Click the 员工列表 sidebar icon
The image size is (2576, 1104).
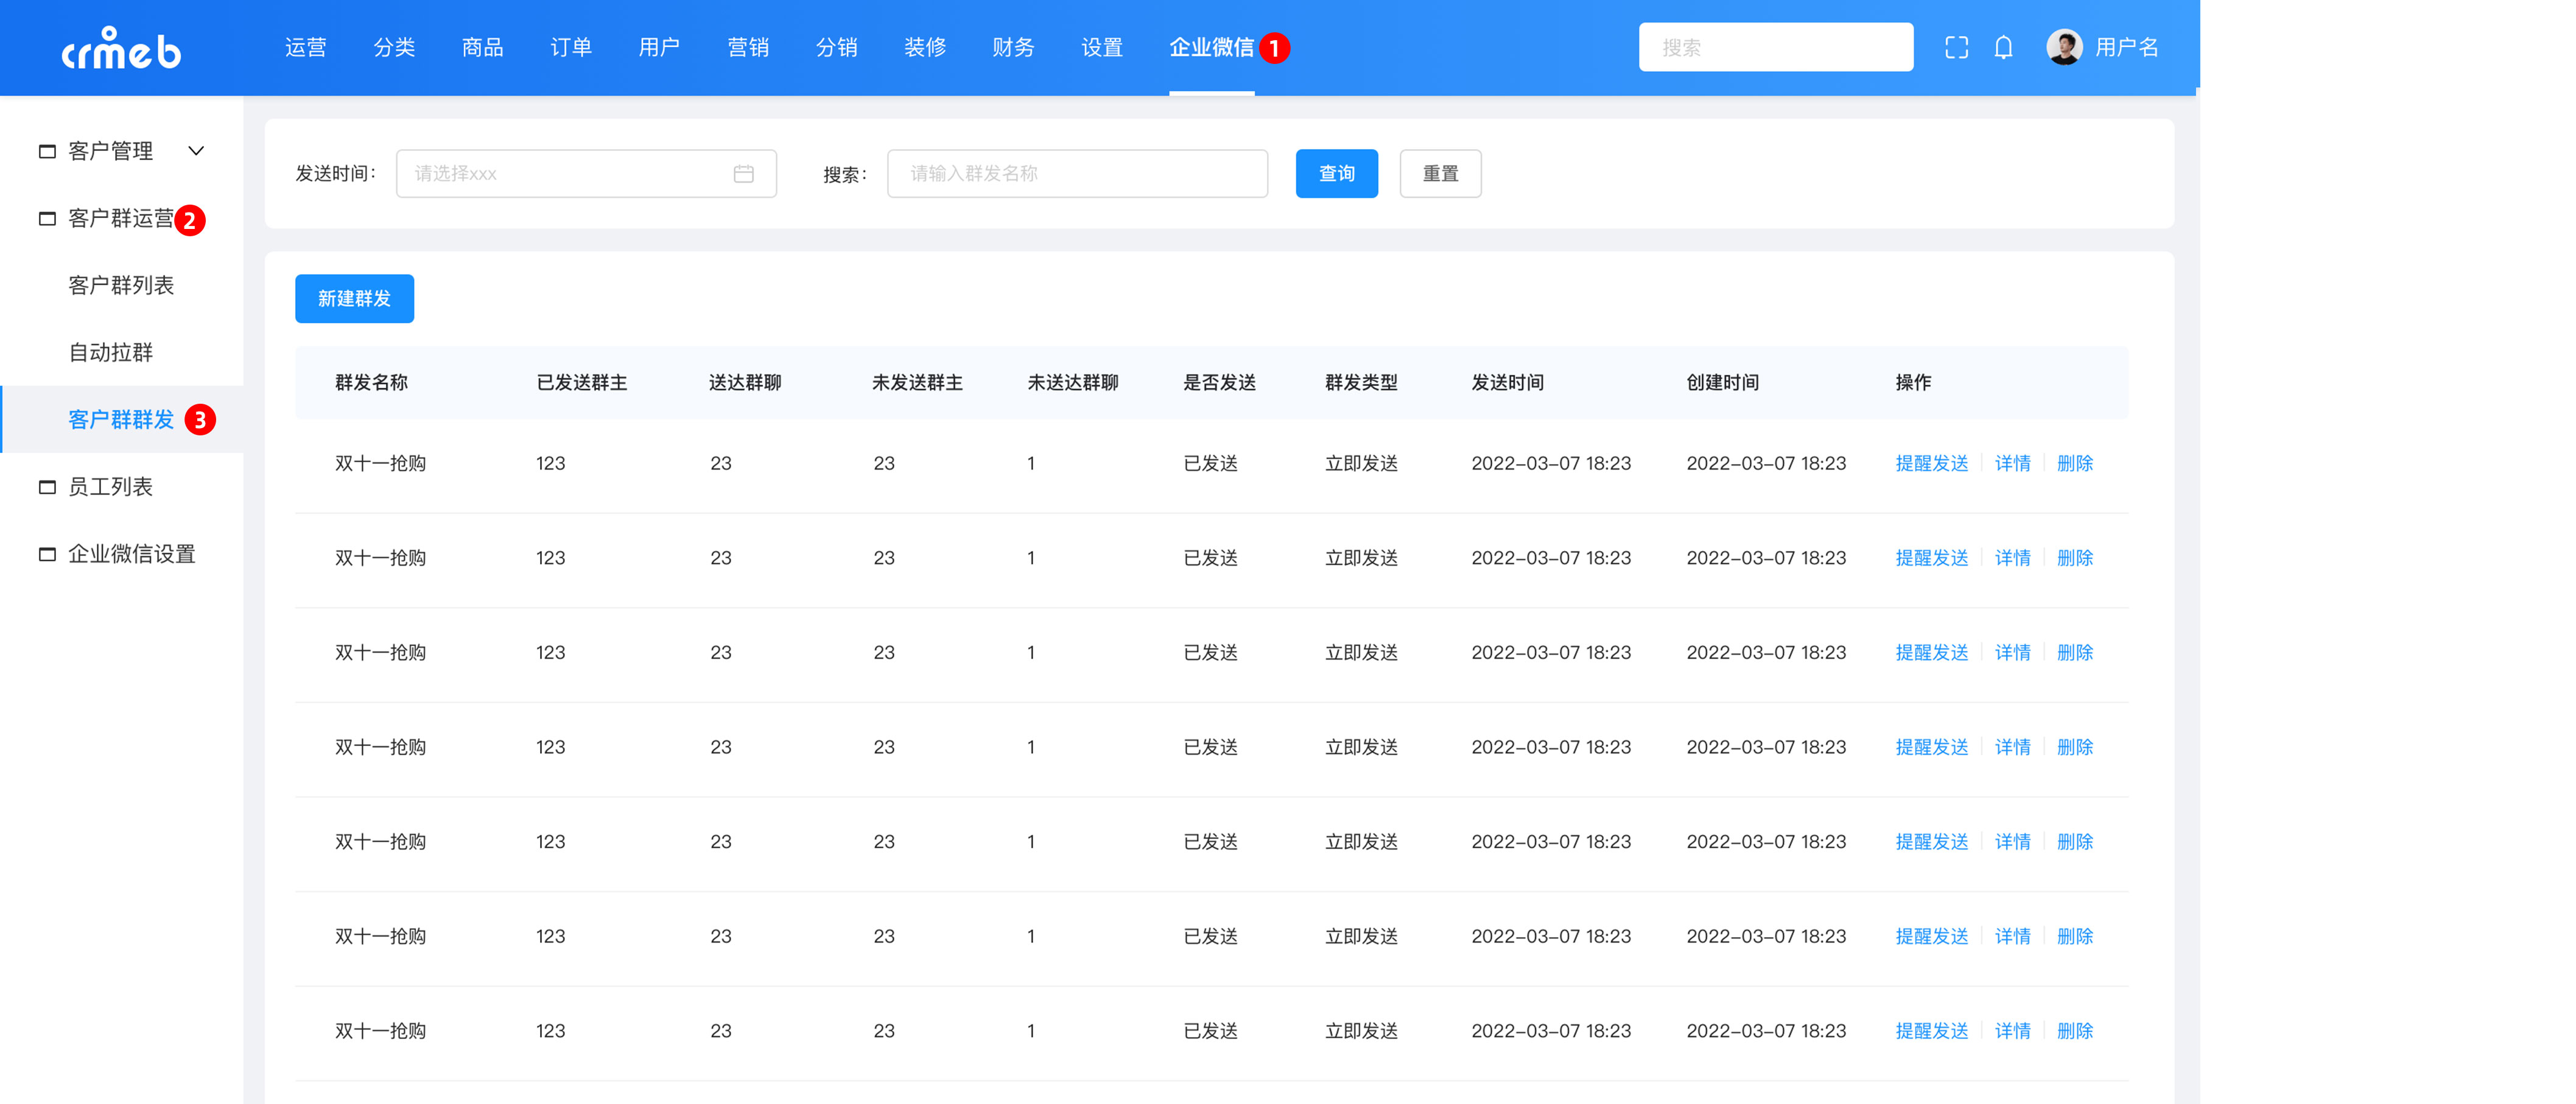[47, 487]
